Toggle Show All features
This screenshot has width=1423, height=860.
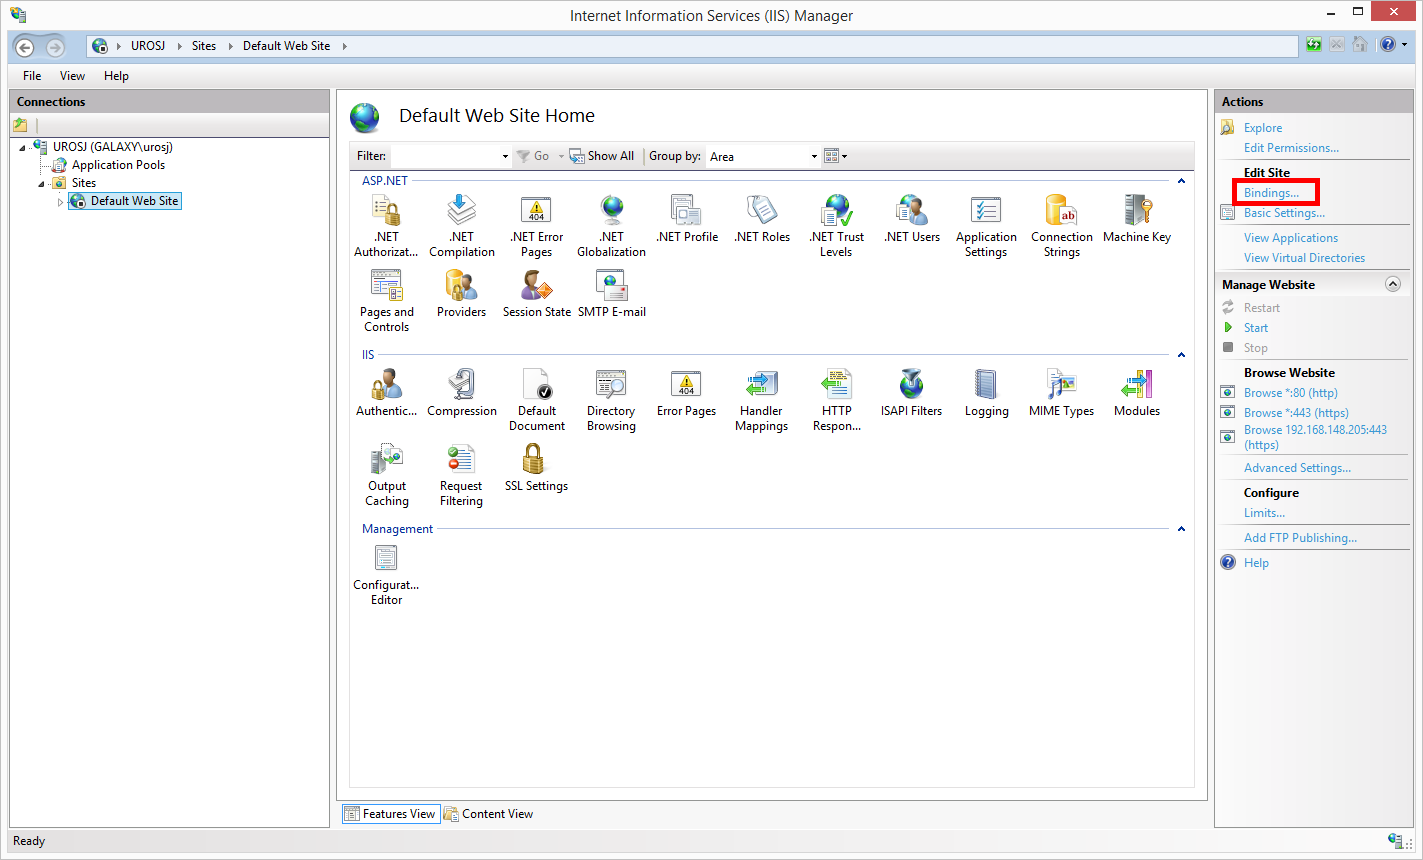(602, 155)
